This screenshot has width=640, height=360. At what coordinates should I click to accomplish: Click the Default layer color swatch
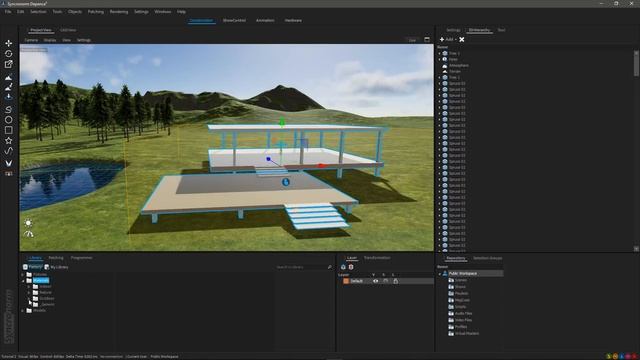click(346, 281)
